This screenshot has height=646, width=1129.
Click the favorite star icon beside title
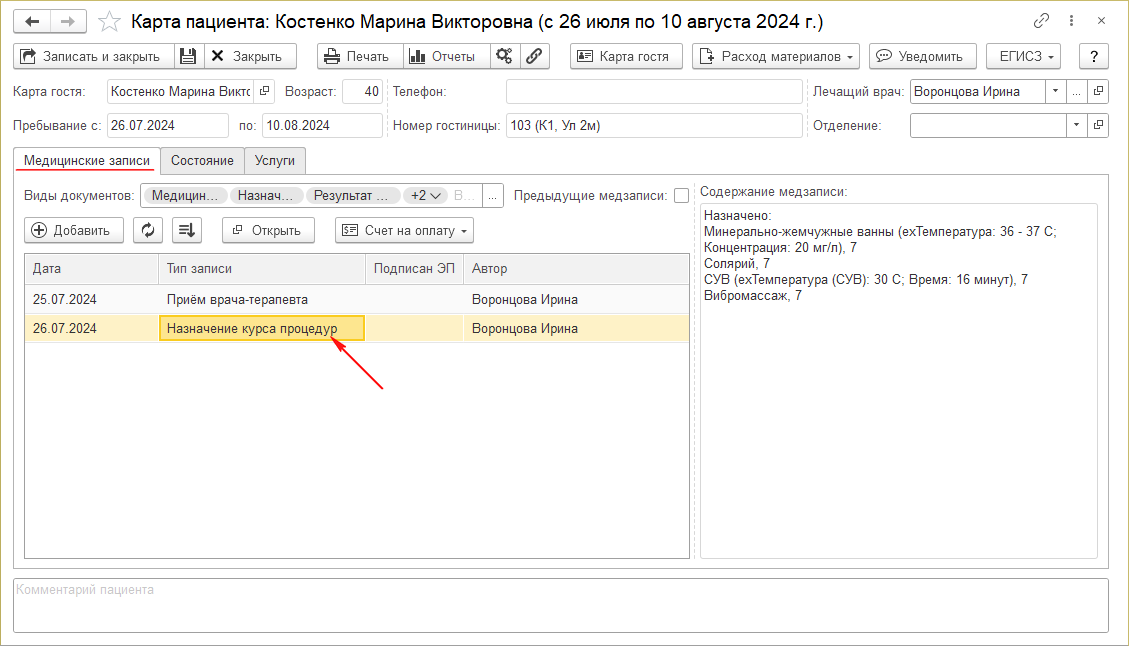point(111,21)
